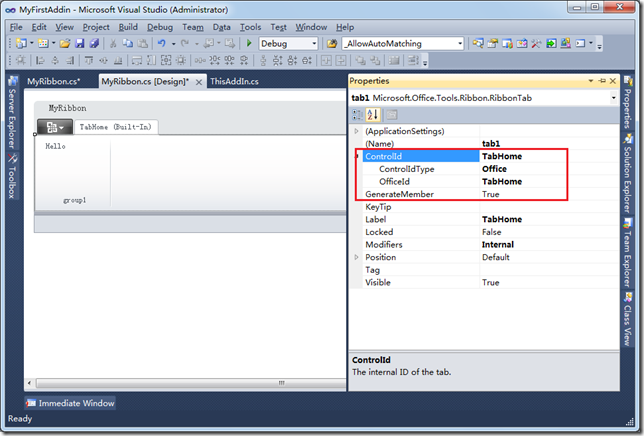Screen dimensions: 644x436
Task: Click the Label property value TabHome
Action: click(x=549, y=219)
